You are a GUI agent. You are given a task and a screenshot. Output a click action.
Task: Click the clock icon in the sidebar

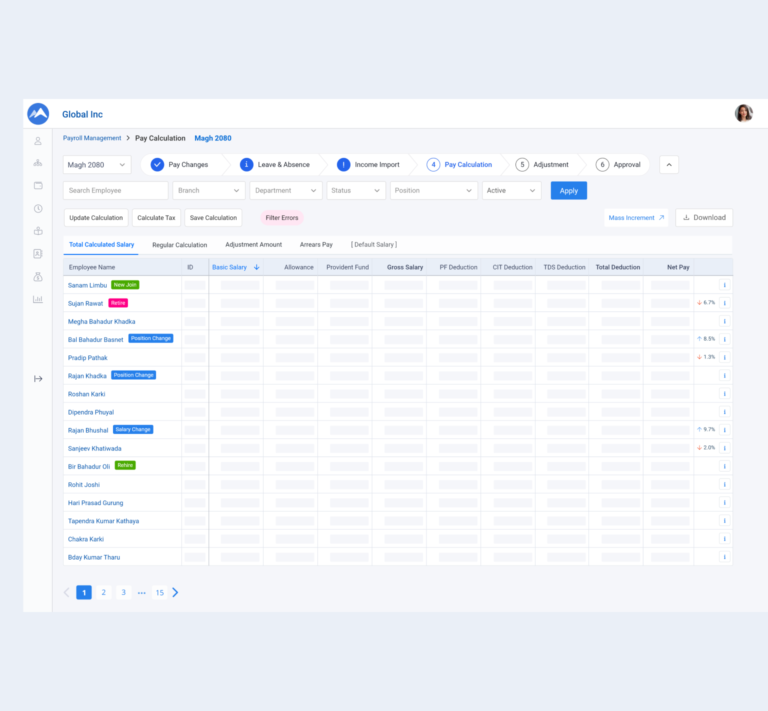[x=38, y=209]
